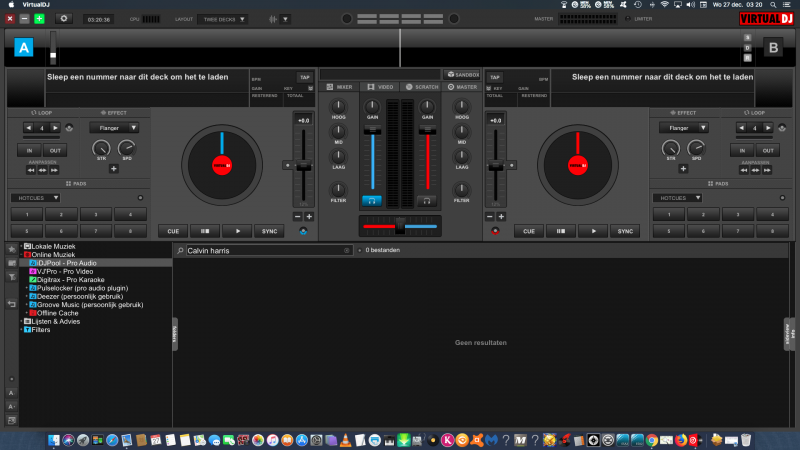This screenshot has width=800, height=450.
Task: Click right deck pause/stutter button
Action: point(561,231)
